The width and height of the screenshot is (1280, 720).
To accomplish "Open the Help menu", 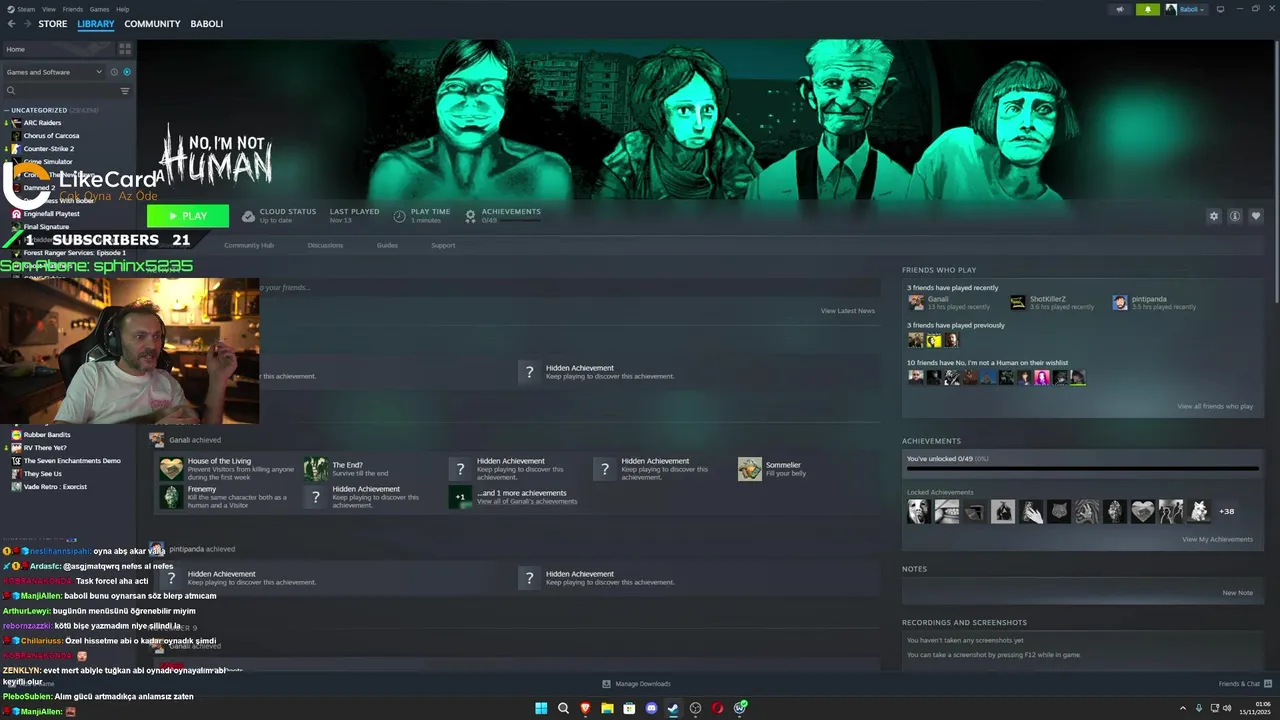I will pos(122,9).
